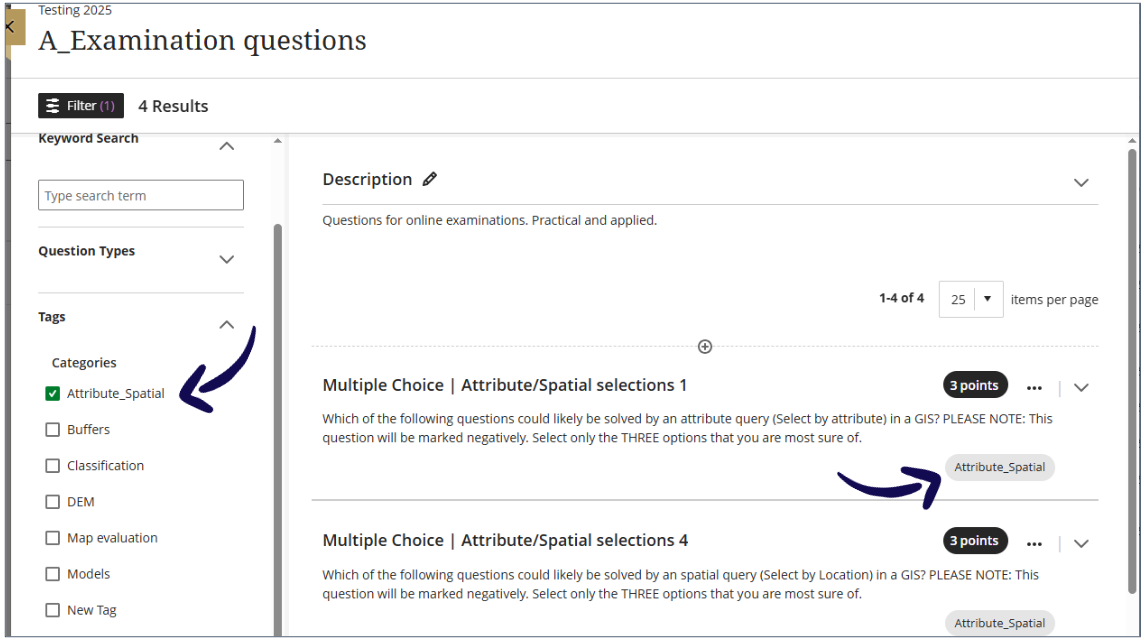Click the plus icon to add a question
The height and width of the screenshot is (642, 1145).
[x=705, y=346]
